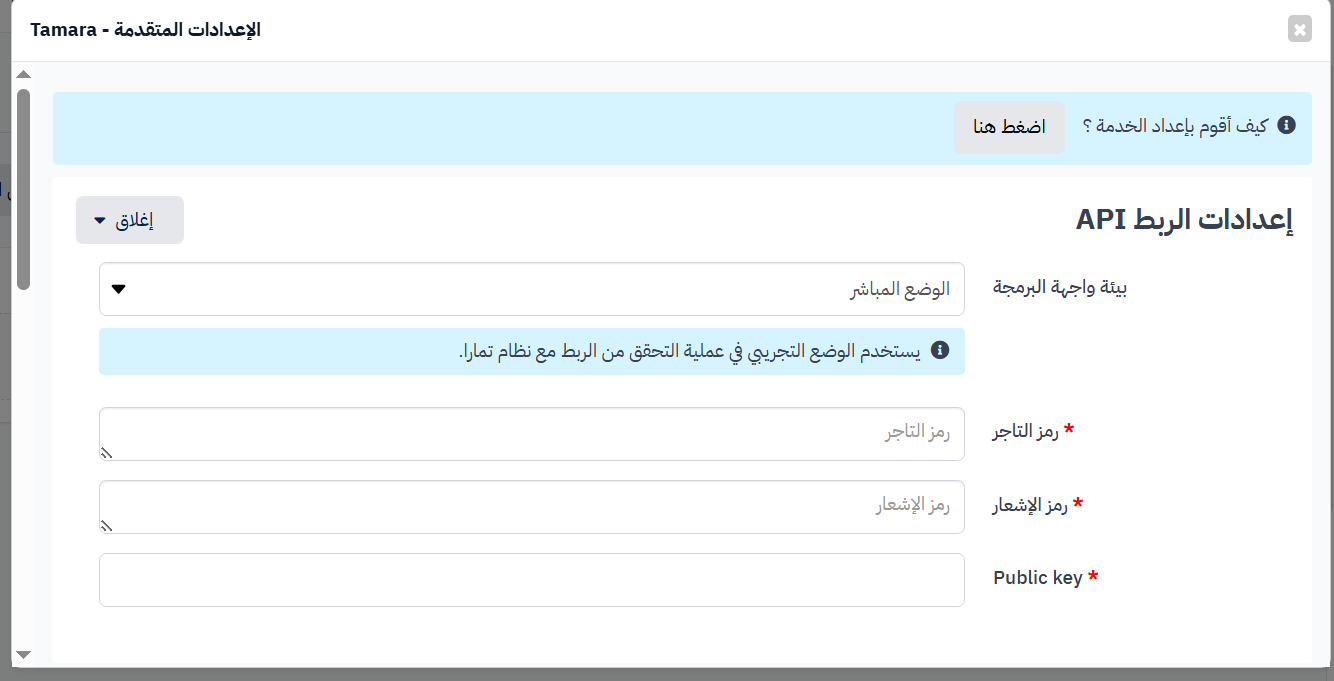The width and height of the screenshot is (1334, 681).
Task: Collapse the API section using إغلاق
Action: pos(130,220)
